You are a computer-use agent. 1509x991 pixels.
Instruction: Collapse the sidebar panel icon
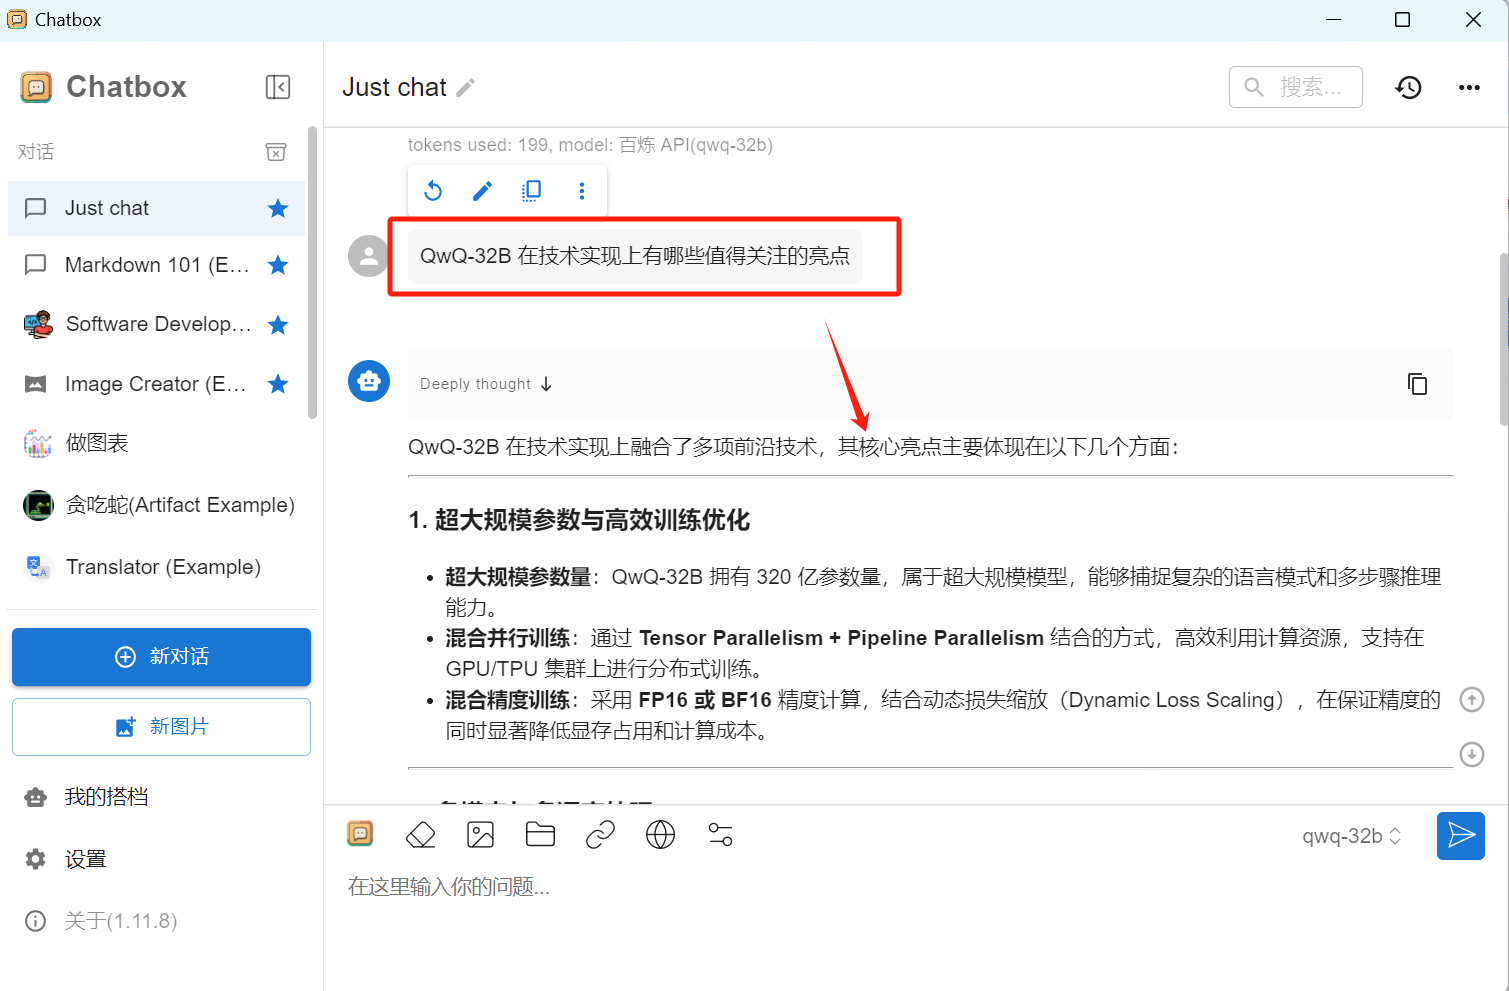coord(278,87)
